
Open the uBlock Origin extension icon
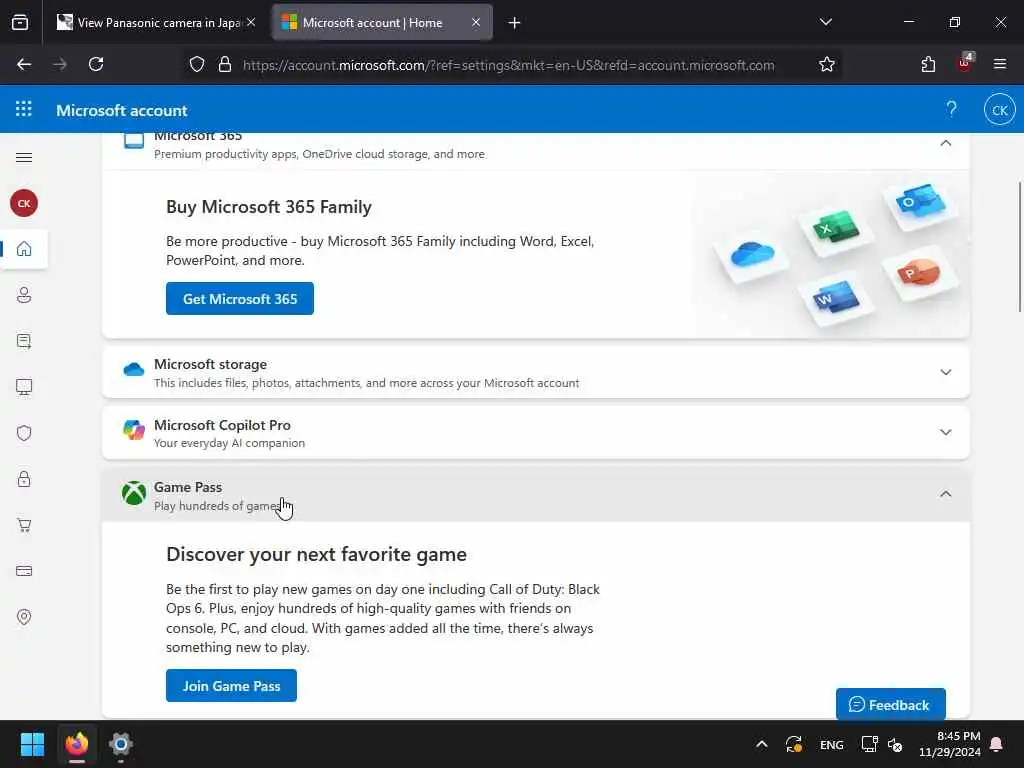coord(965,63)
